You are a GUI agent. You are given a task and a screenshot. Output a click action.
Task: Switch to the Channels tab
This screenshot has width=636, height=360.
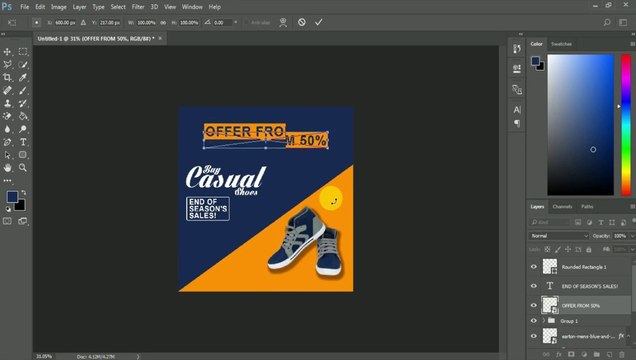click(x=562, y=207)
